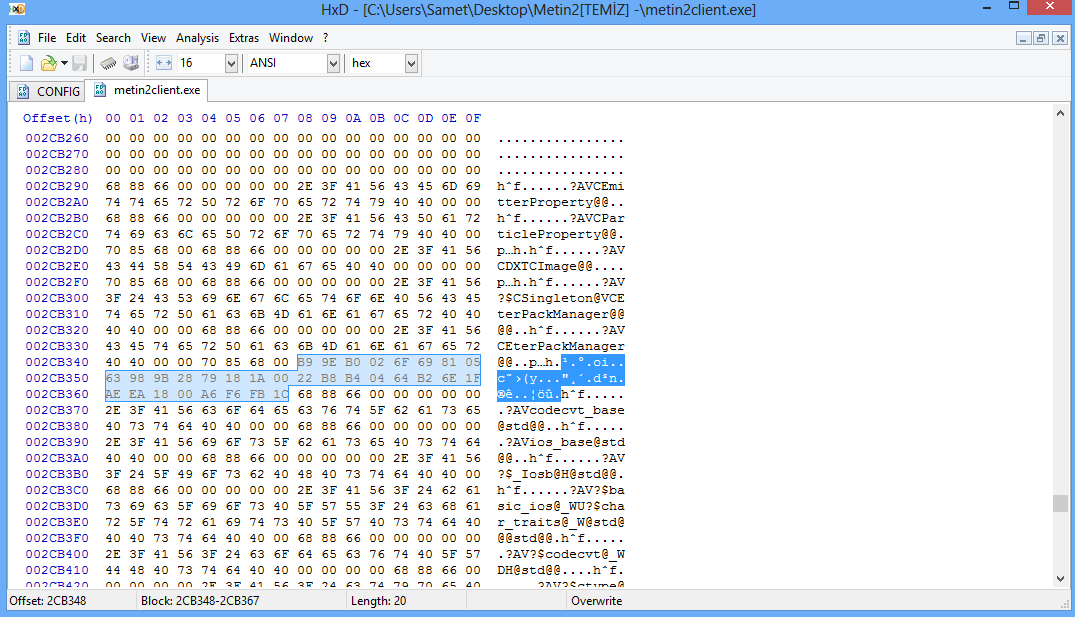The width and height of the screenshot is (1075, 617).
Task: Open the Edit menu
Action: pyautogui.click(x=75, y=38)
